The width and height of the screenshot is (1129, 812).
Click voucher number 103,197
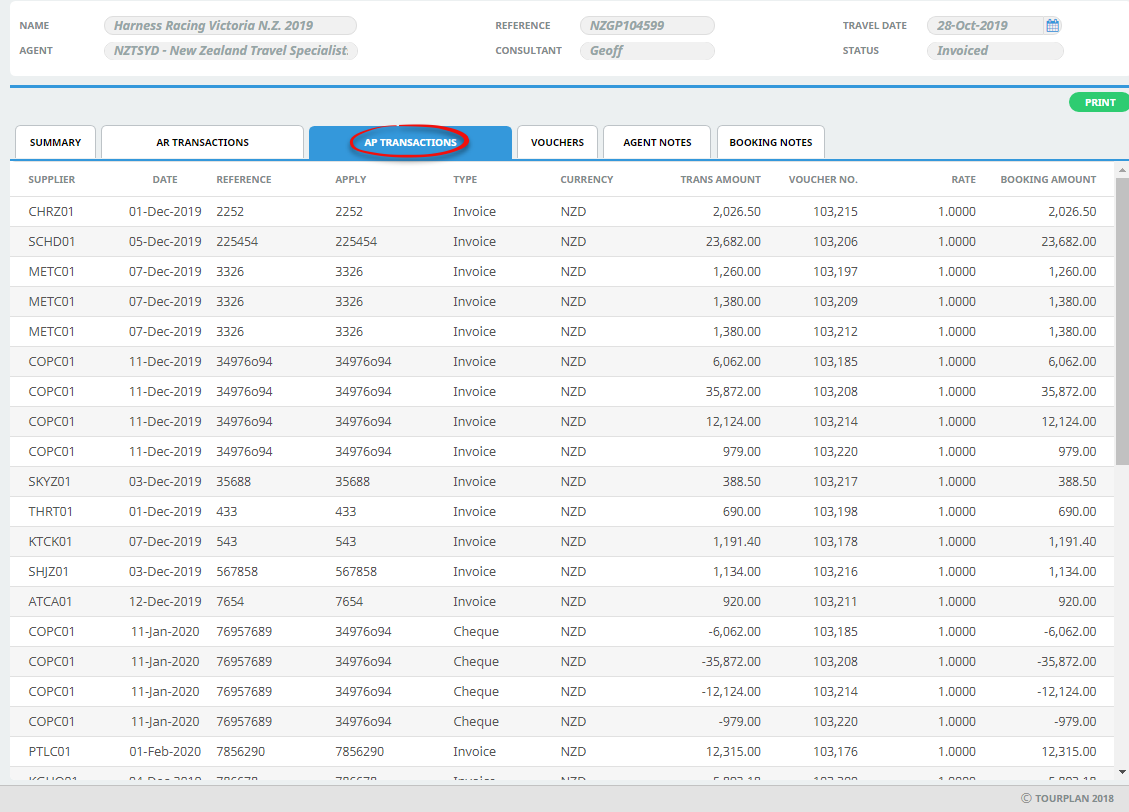[835, 272]
